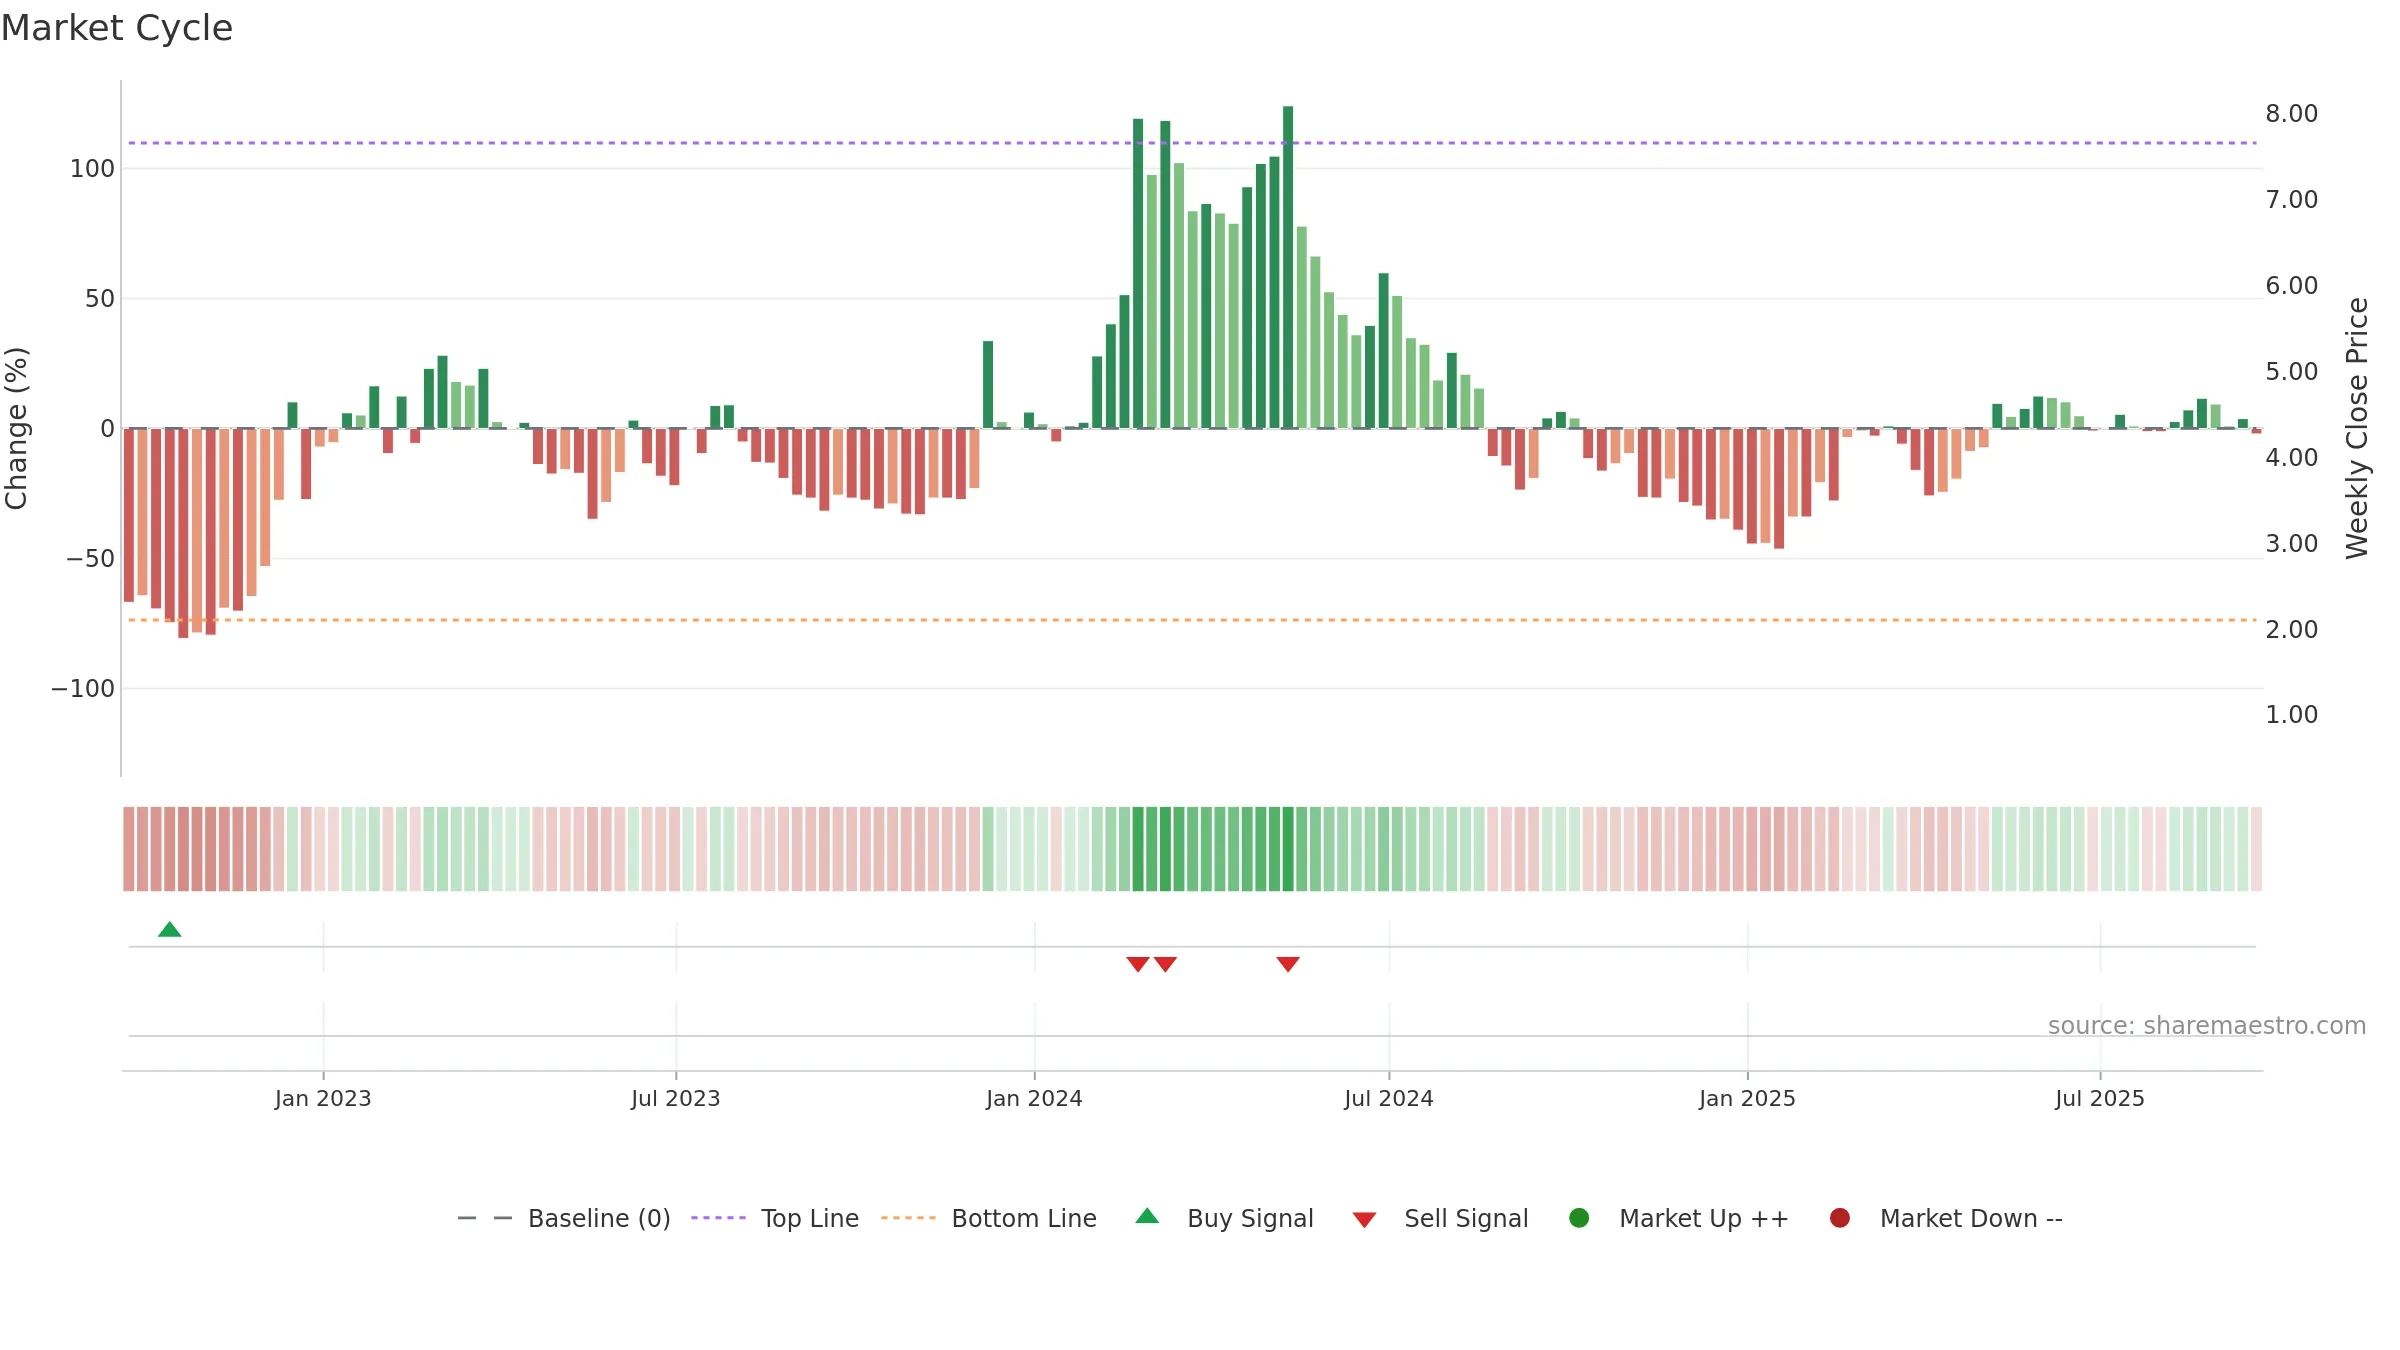The image size is (2400, 1350).
Task: Click the −100 tick on the left axis
Action: pyautogui.click(x=83, y=688)
